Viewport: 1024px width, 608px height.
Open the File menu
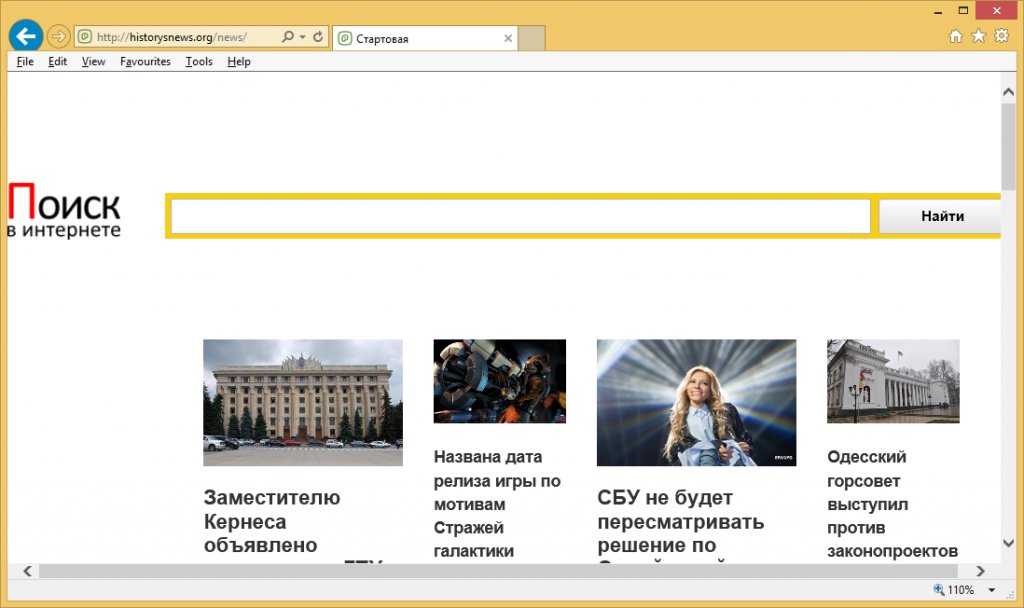(x=25, y=62)
